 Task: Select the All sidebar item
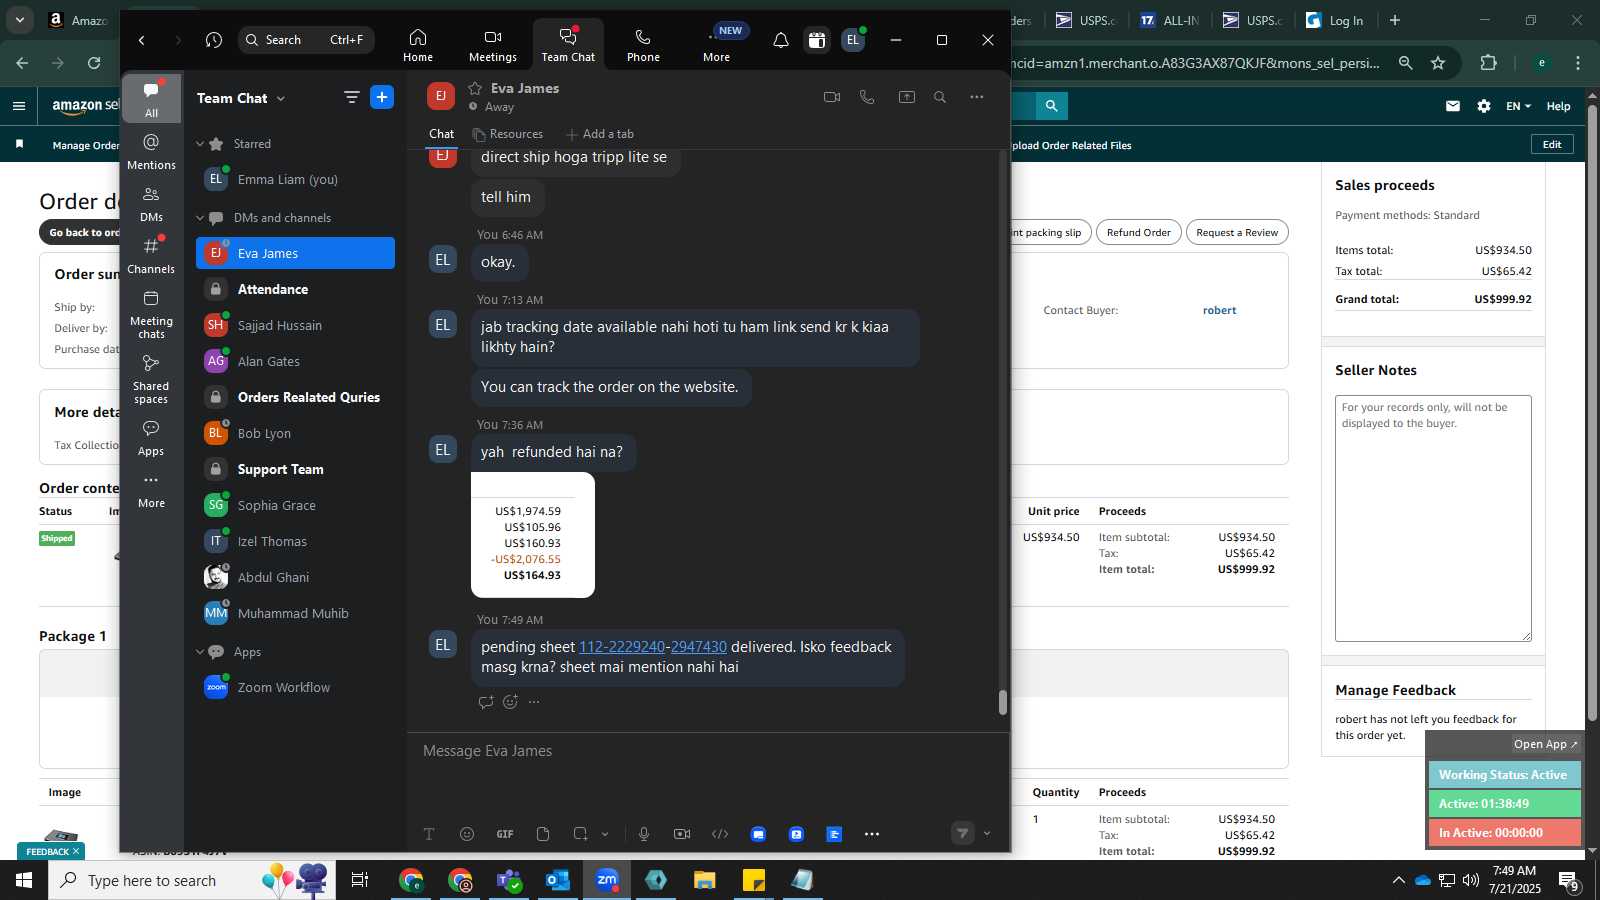coord(151,99)
